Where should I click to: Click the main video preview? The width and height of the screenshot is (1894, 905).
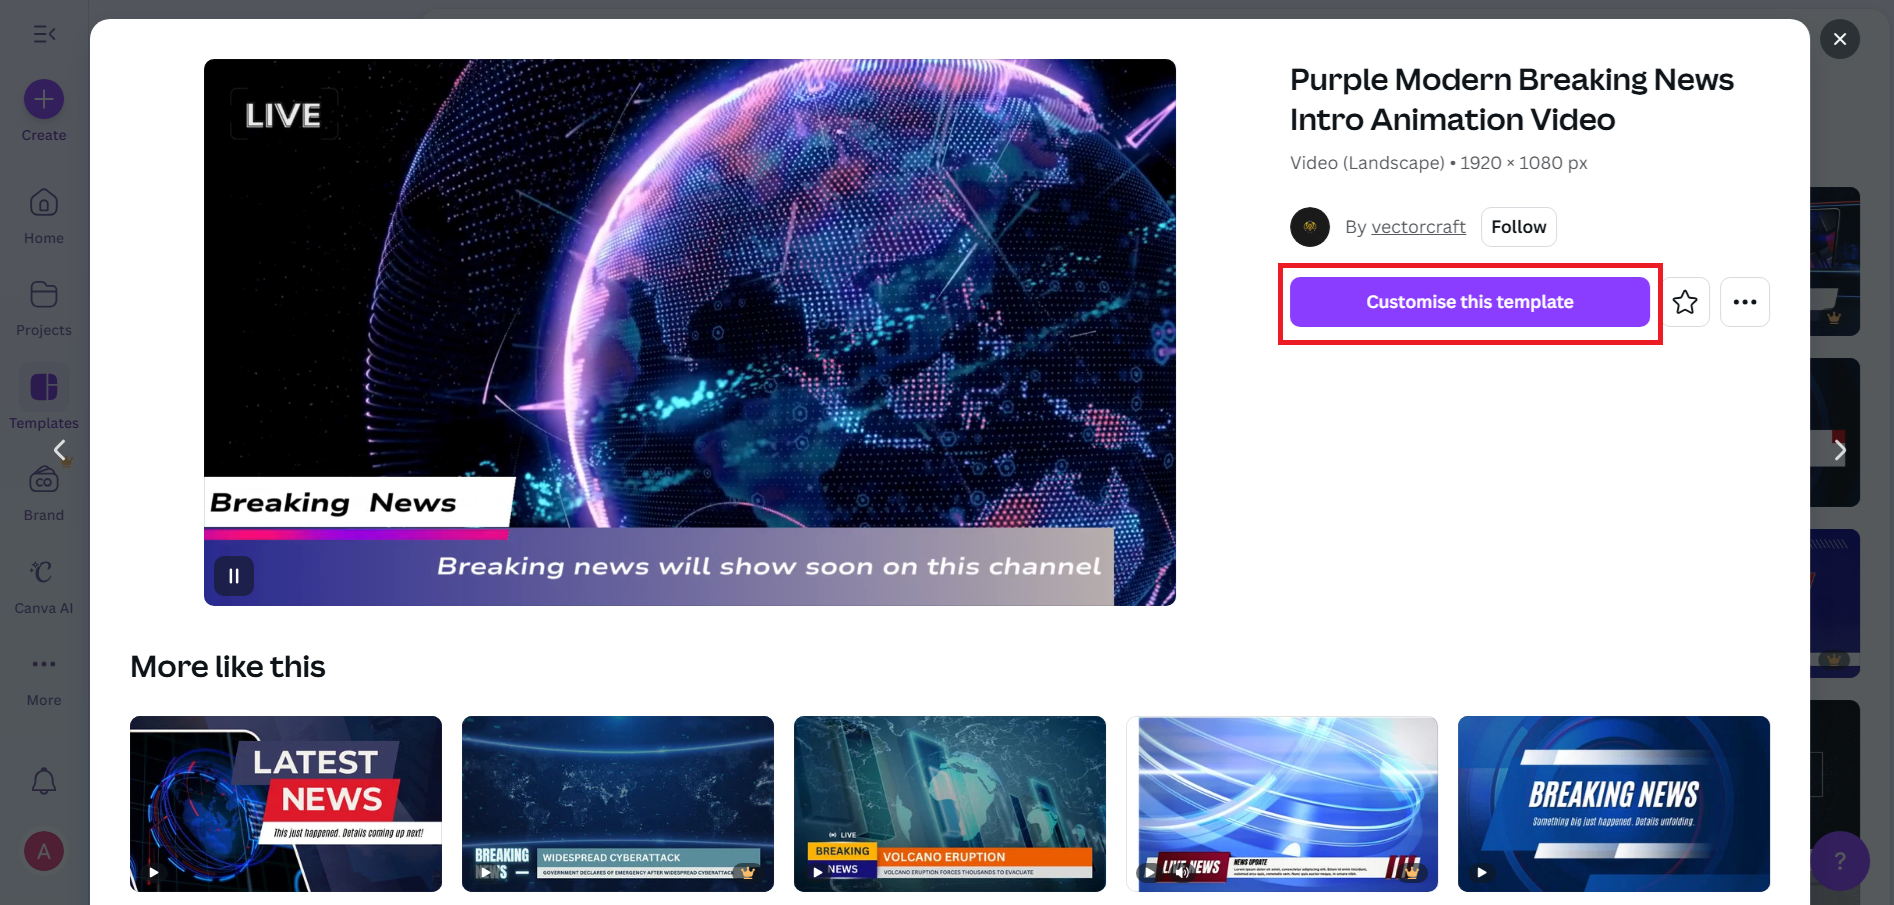(690, 332)
